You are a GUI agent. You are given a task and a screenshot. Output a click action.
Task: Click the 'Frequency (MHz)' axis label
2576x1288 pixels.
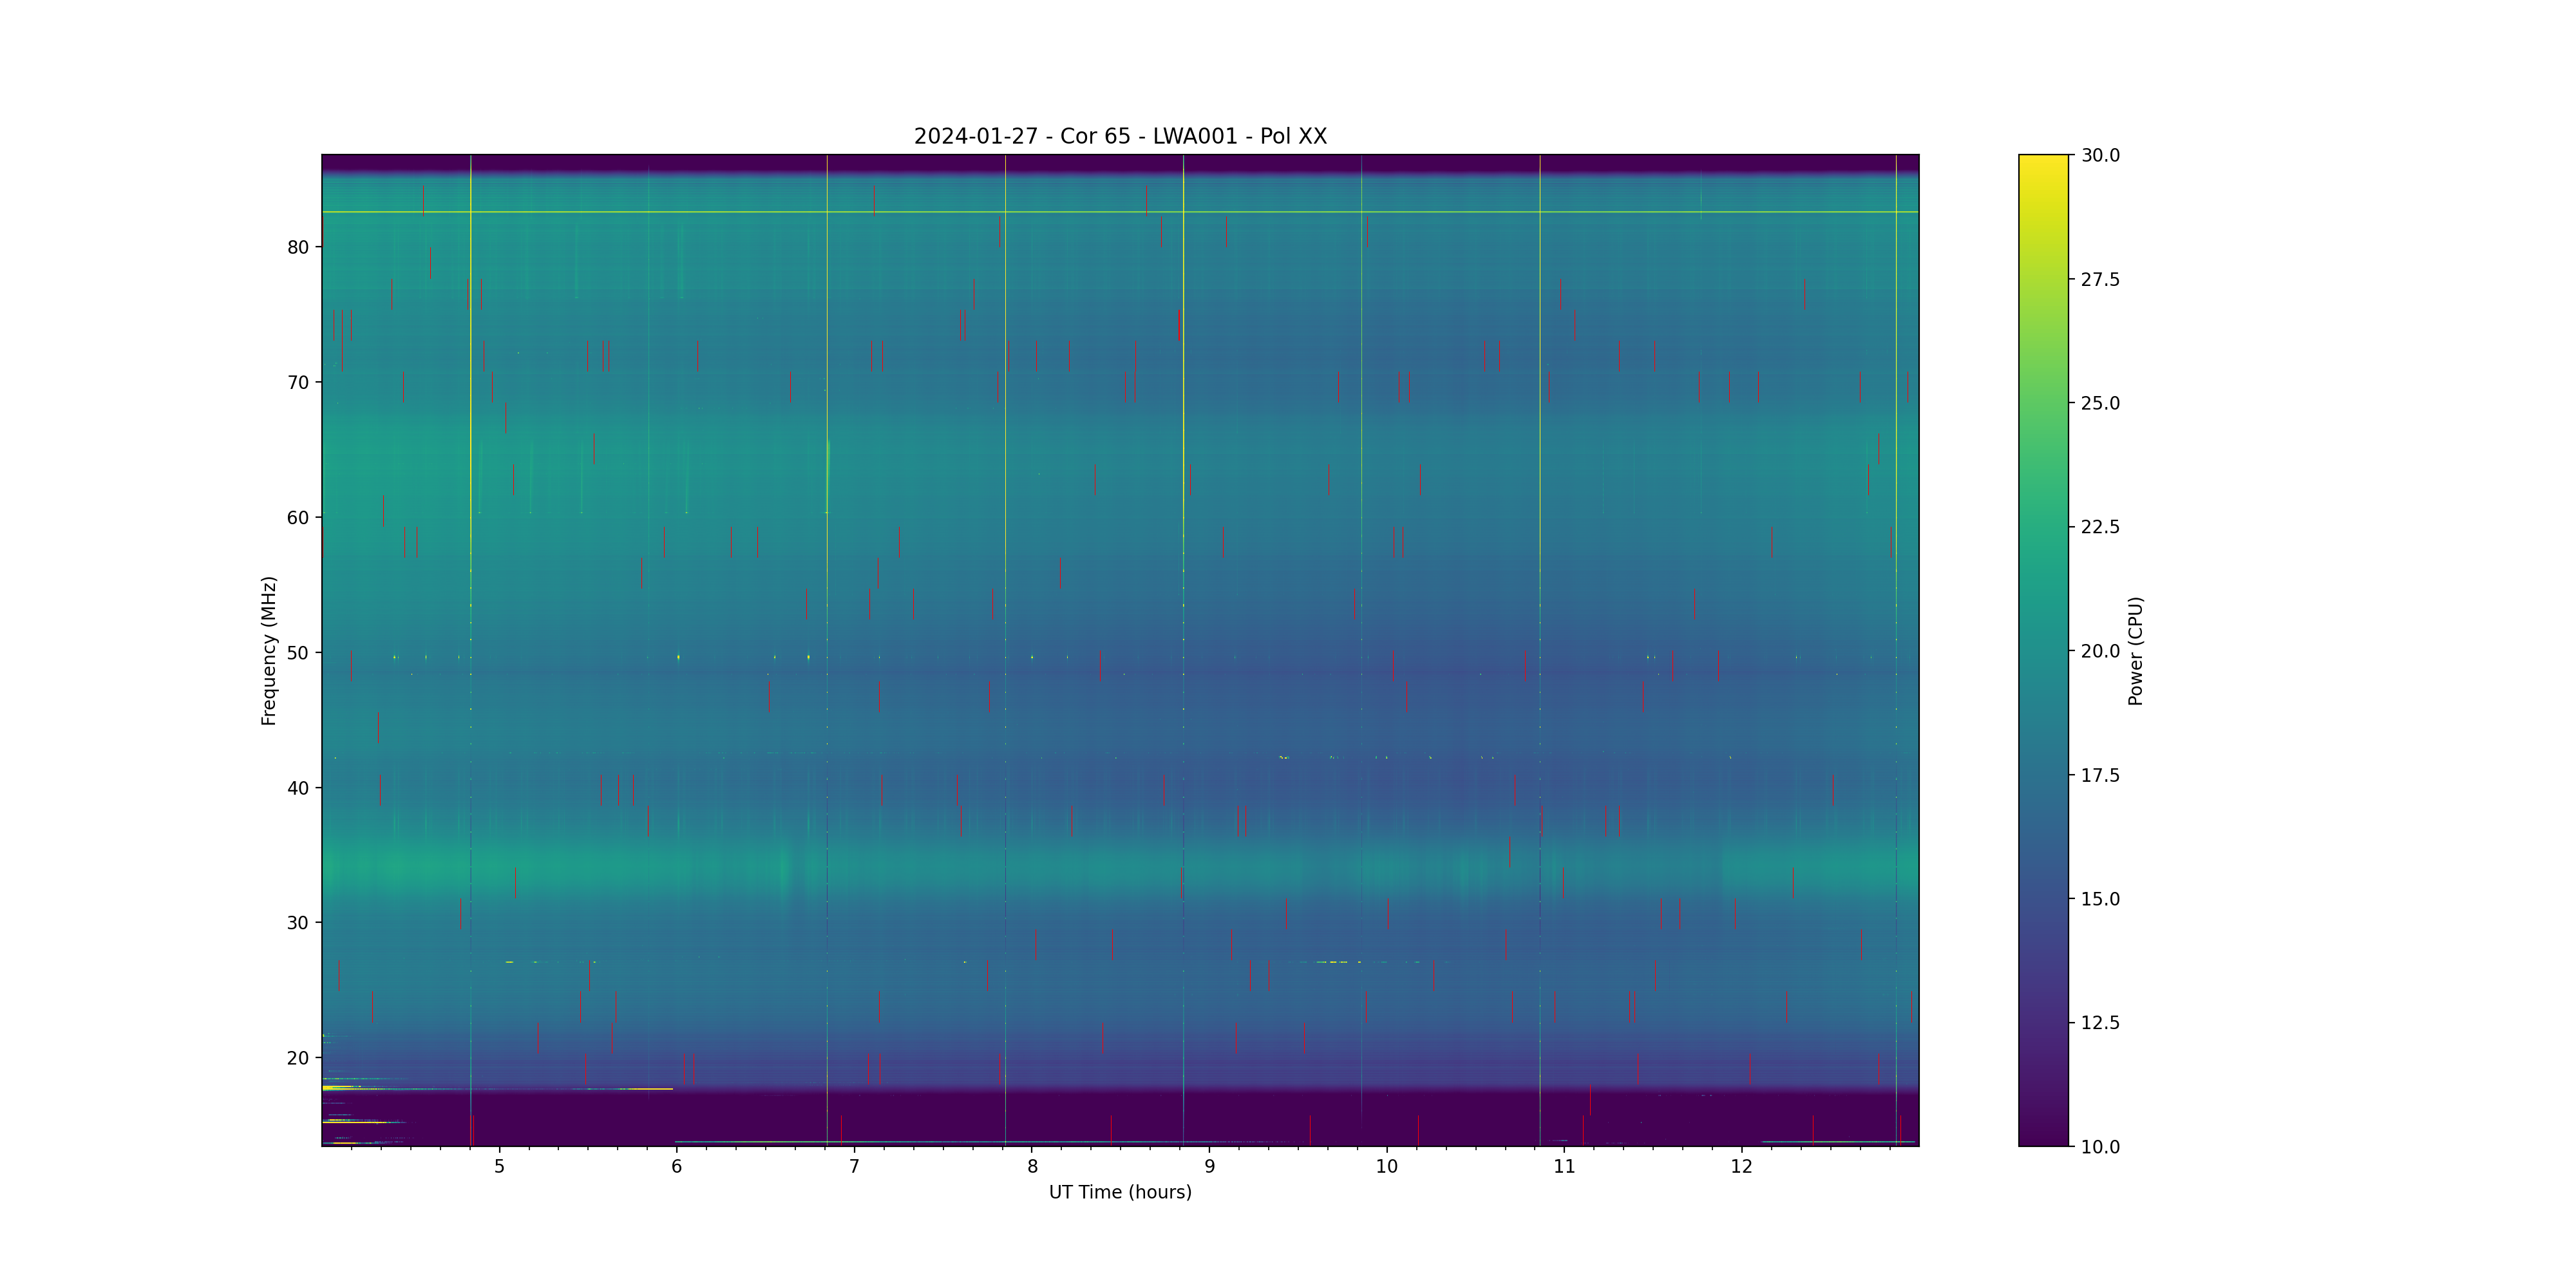(268, 650)
